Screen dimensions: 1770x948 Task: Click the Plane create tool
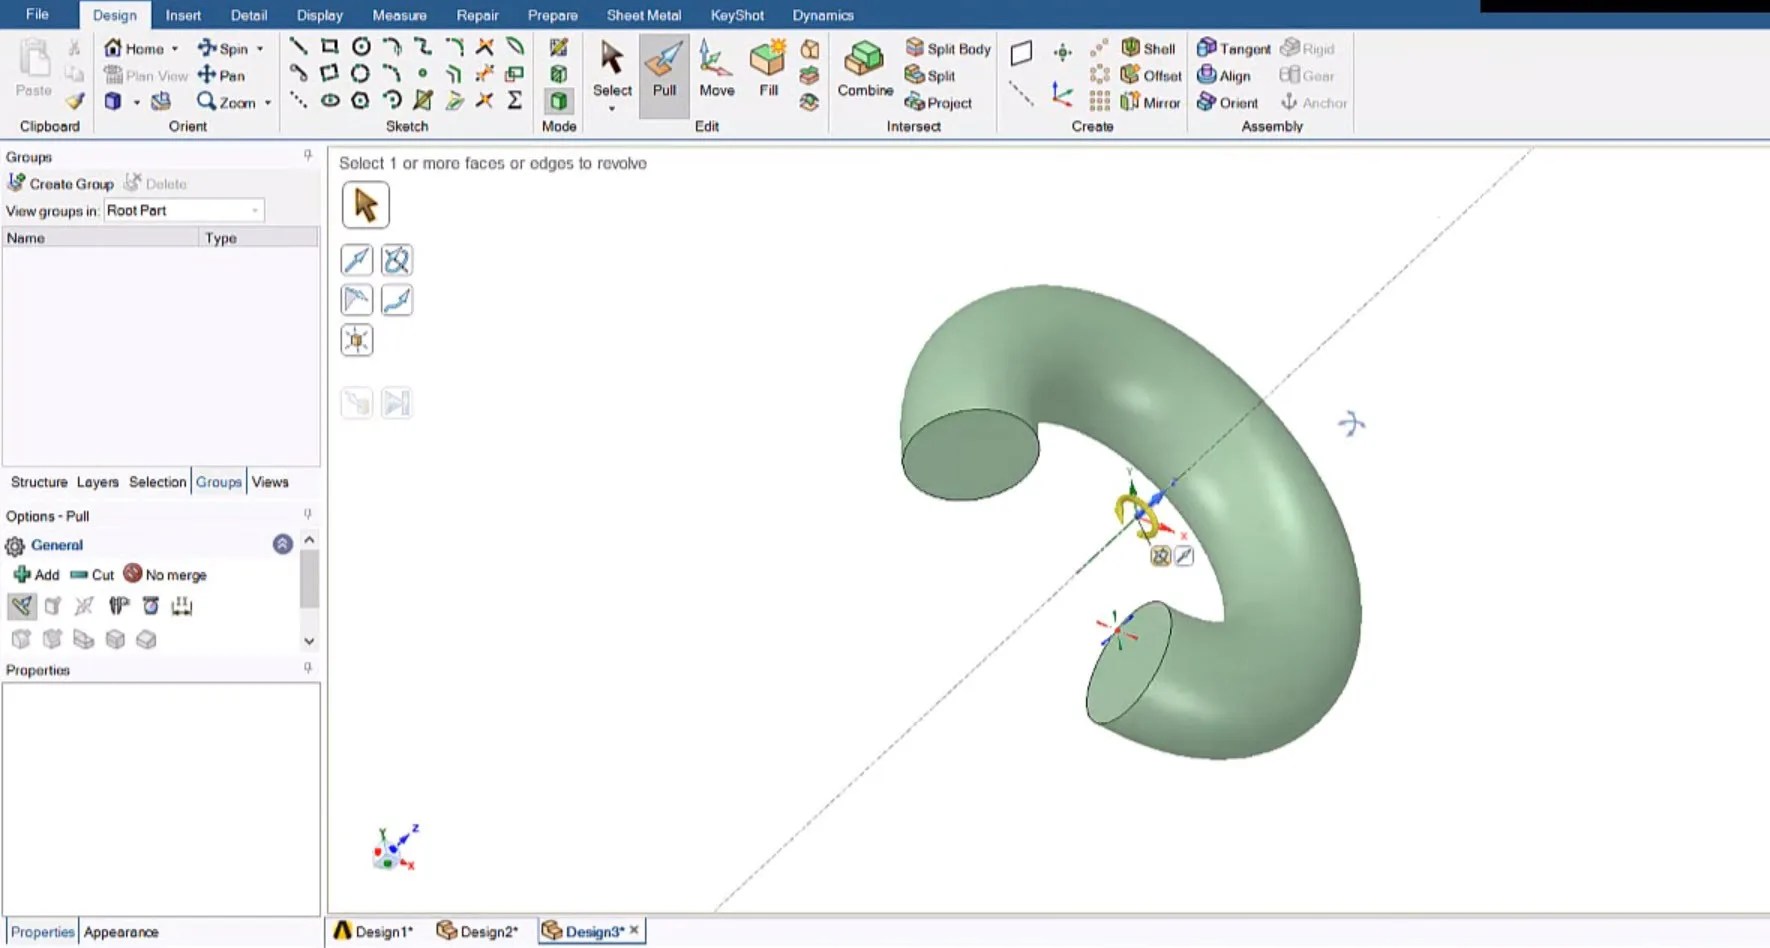pos(1021,52)
